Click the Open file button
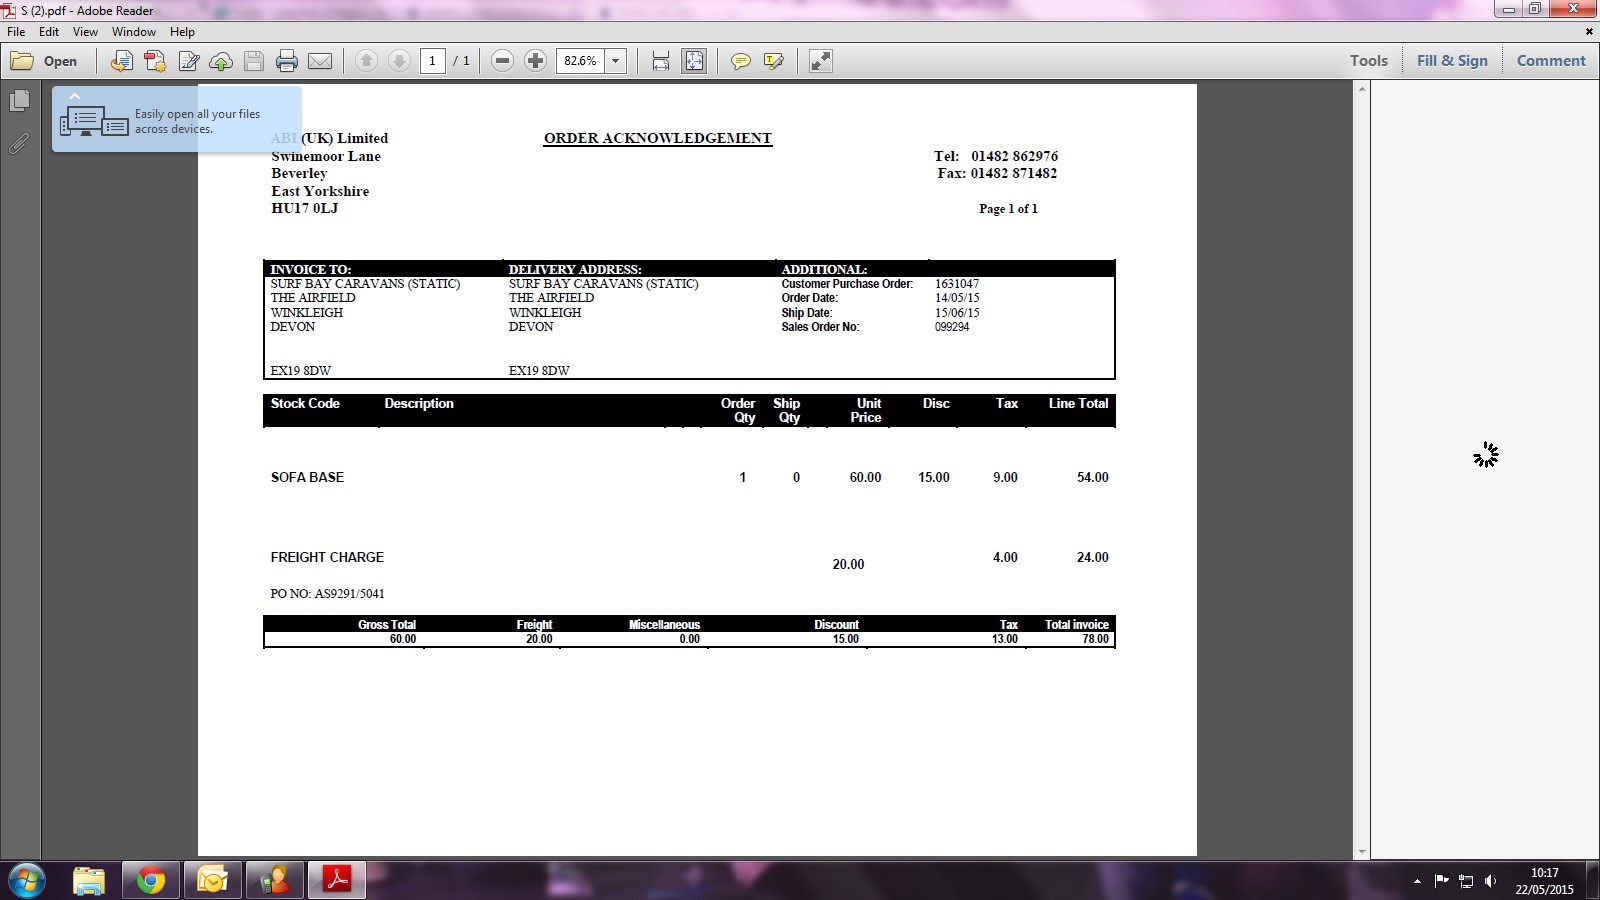 click(x=44, y=61)
